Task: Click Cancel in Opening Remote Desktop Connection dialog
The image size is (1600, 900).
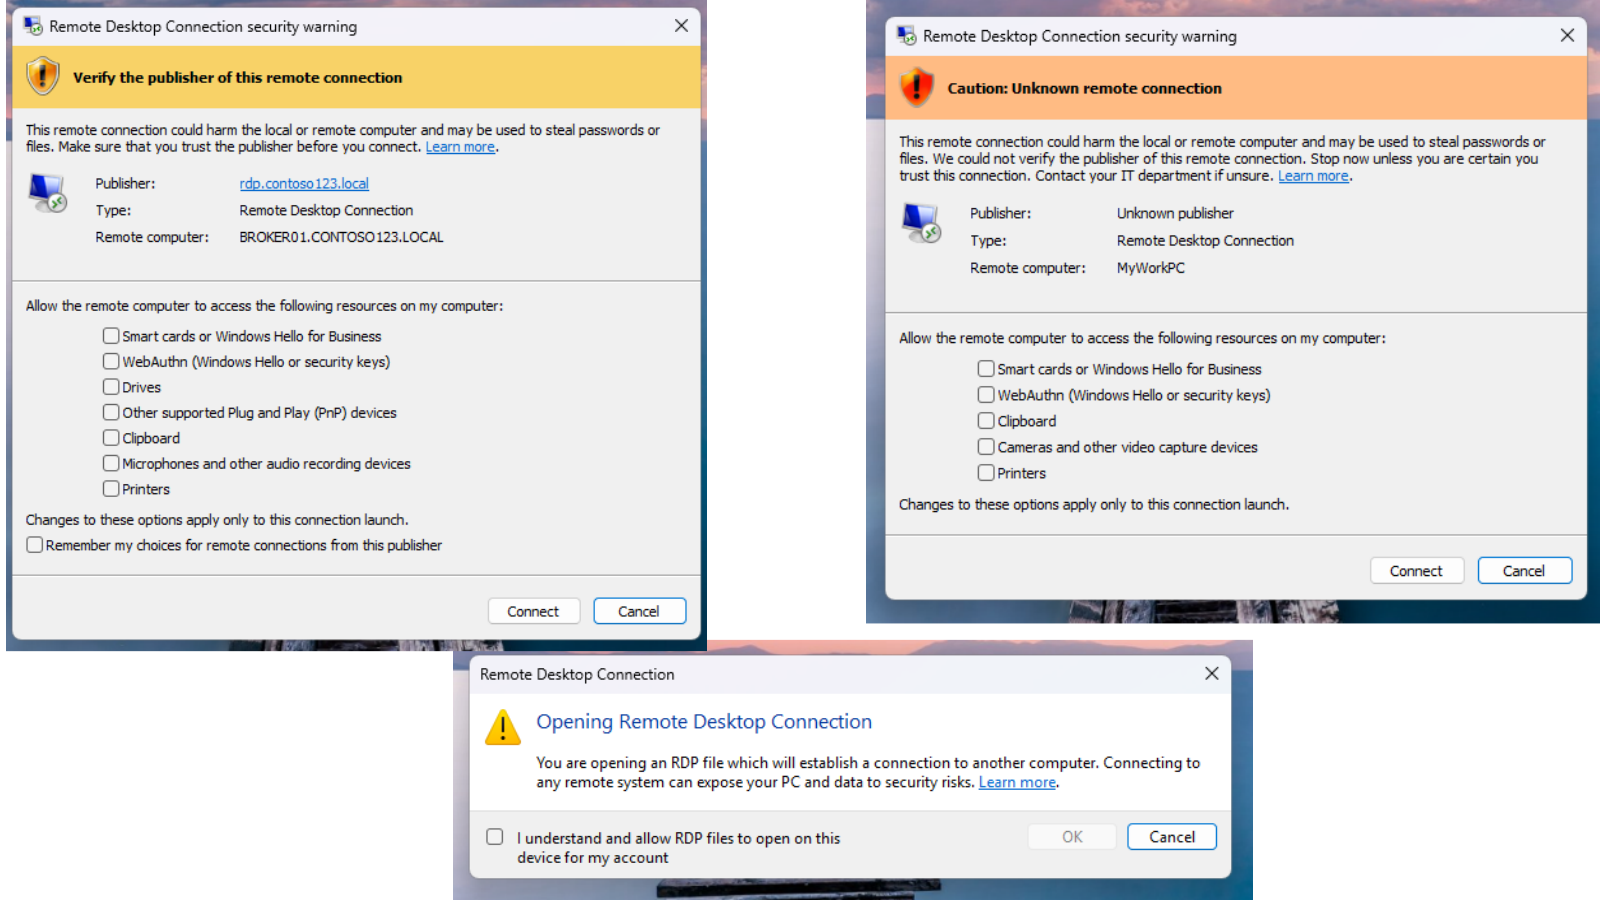Action: click(x=1172, y=837)
